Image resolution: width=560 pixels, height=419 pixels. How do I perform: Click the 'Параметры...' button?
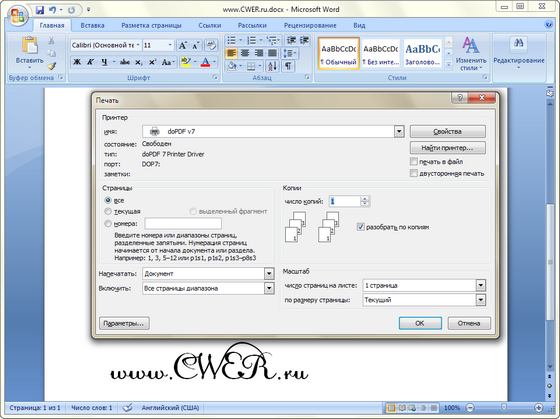pyautogui.click(x=124, y=323)
